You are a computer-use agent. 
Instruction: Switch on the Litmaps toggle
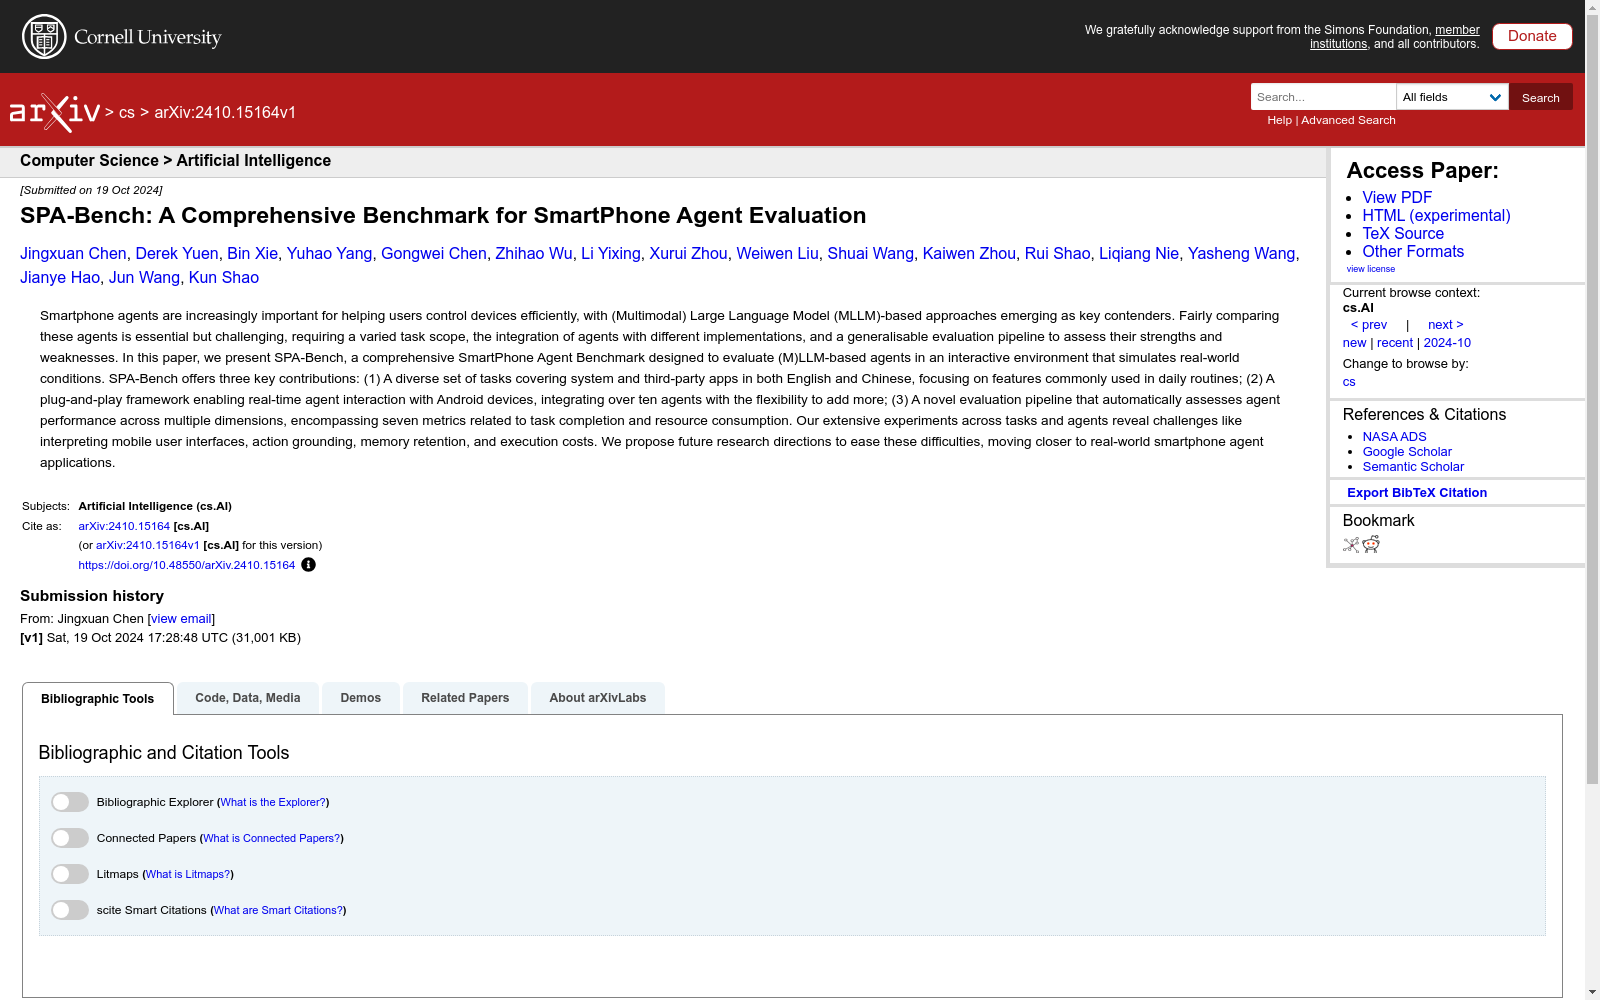coord(70,874)
